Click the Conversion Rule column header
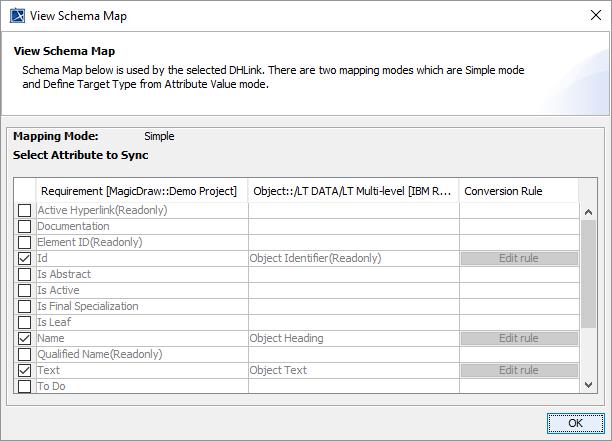Screen dimensions: 612x441 point(503,190)
